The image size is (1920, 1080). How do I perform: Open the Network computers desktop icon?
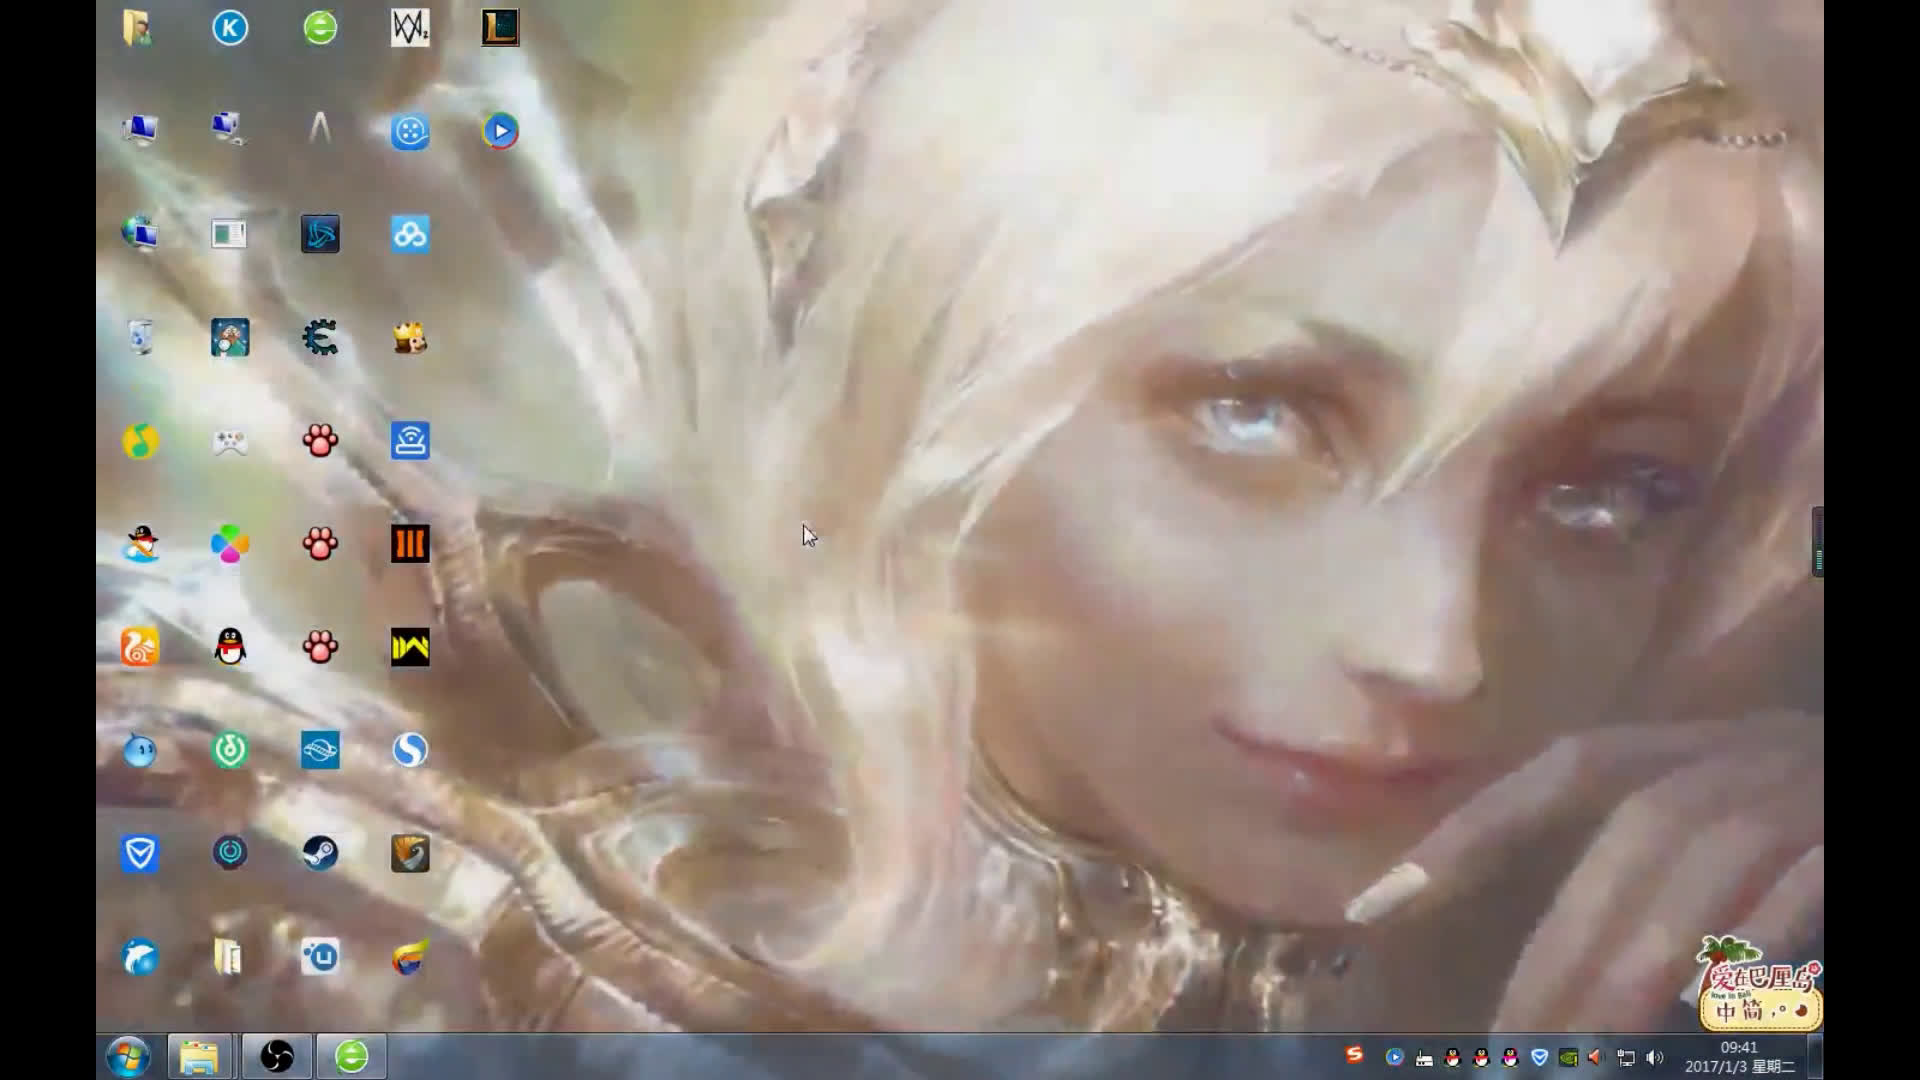point(228,129)
